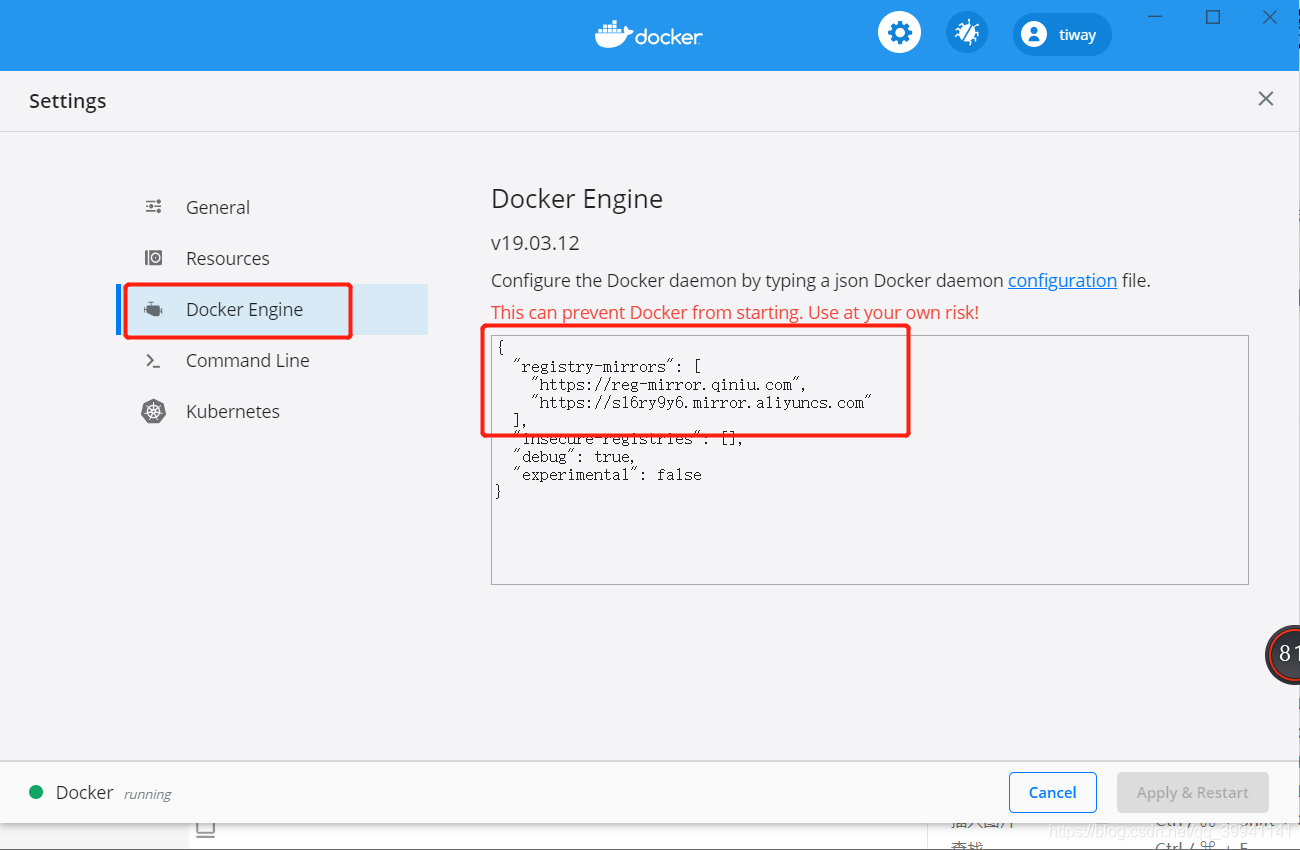Viewport: 1300px width, 850px height.
Task: Click the Resources disk icon
Action: 153,258
